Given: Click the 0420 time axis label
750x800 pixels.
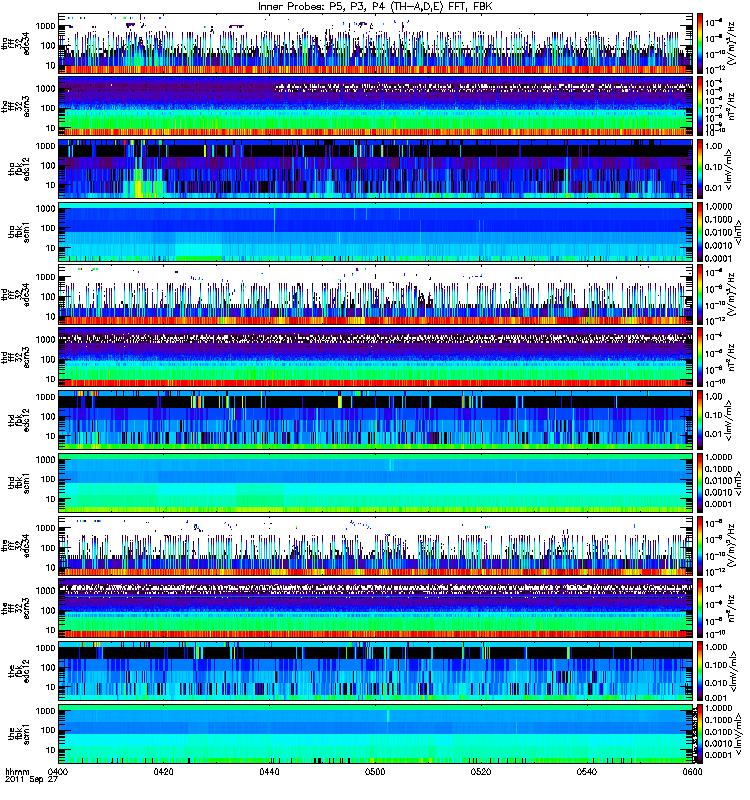Looking at the screenshot, I should (x=163, y=772).
